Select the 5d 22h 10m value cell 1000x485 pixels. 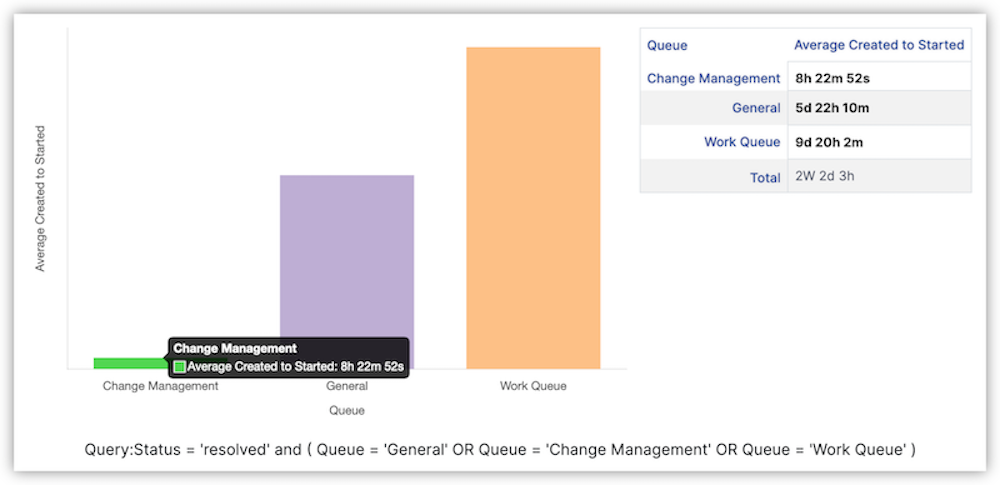pos(833,108)
